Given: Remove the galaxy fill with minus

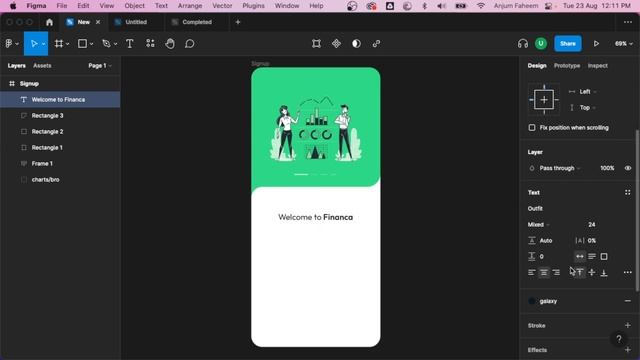Looking at the screenshot, I should (628, 301).
